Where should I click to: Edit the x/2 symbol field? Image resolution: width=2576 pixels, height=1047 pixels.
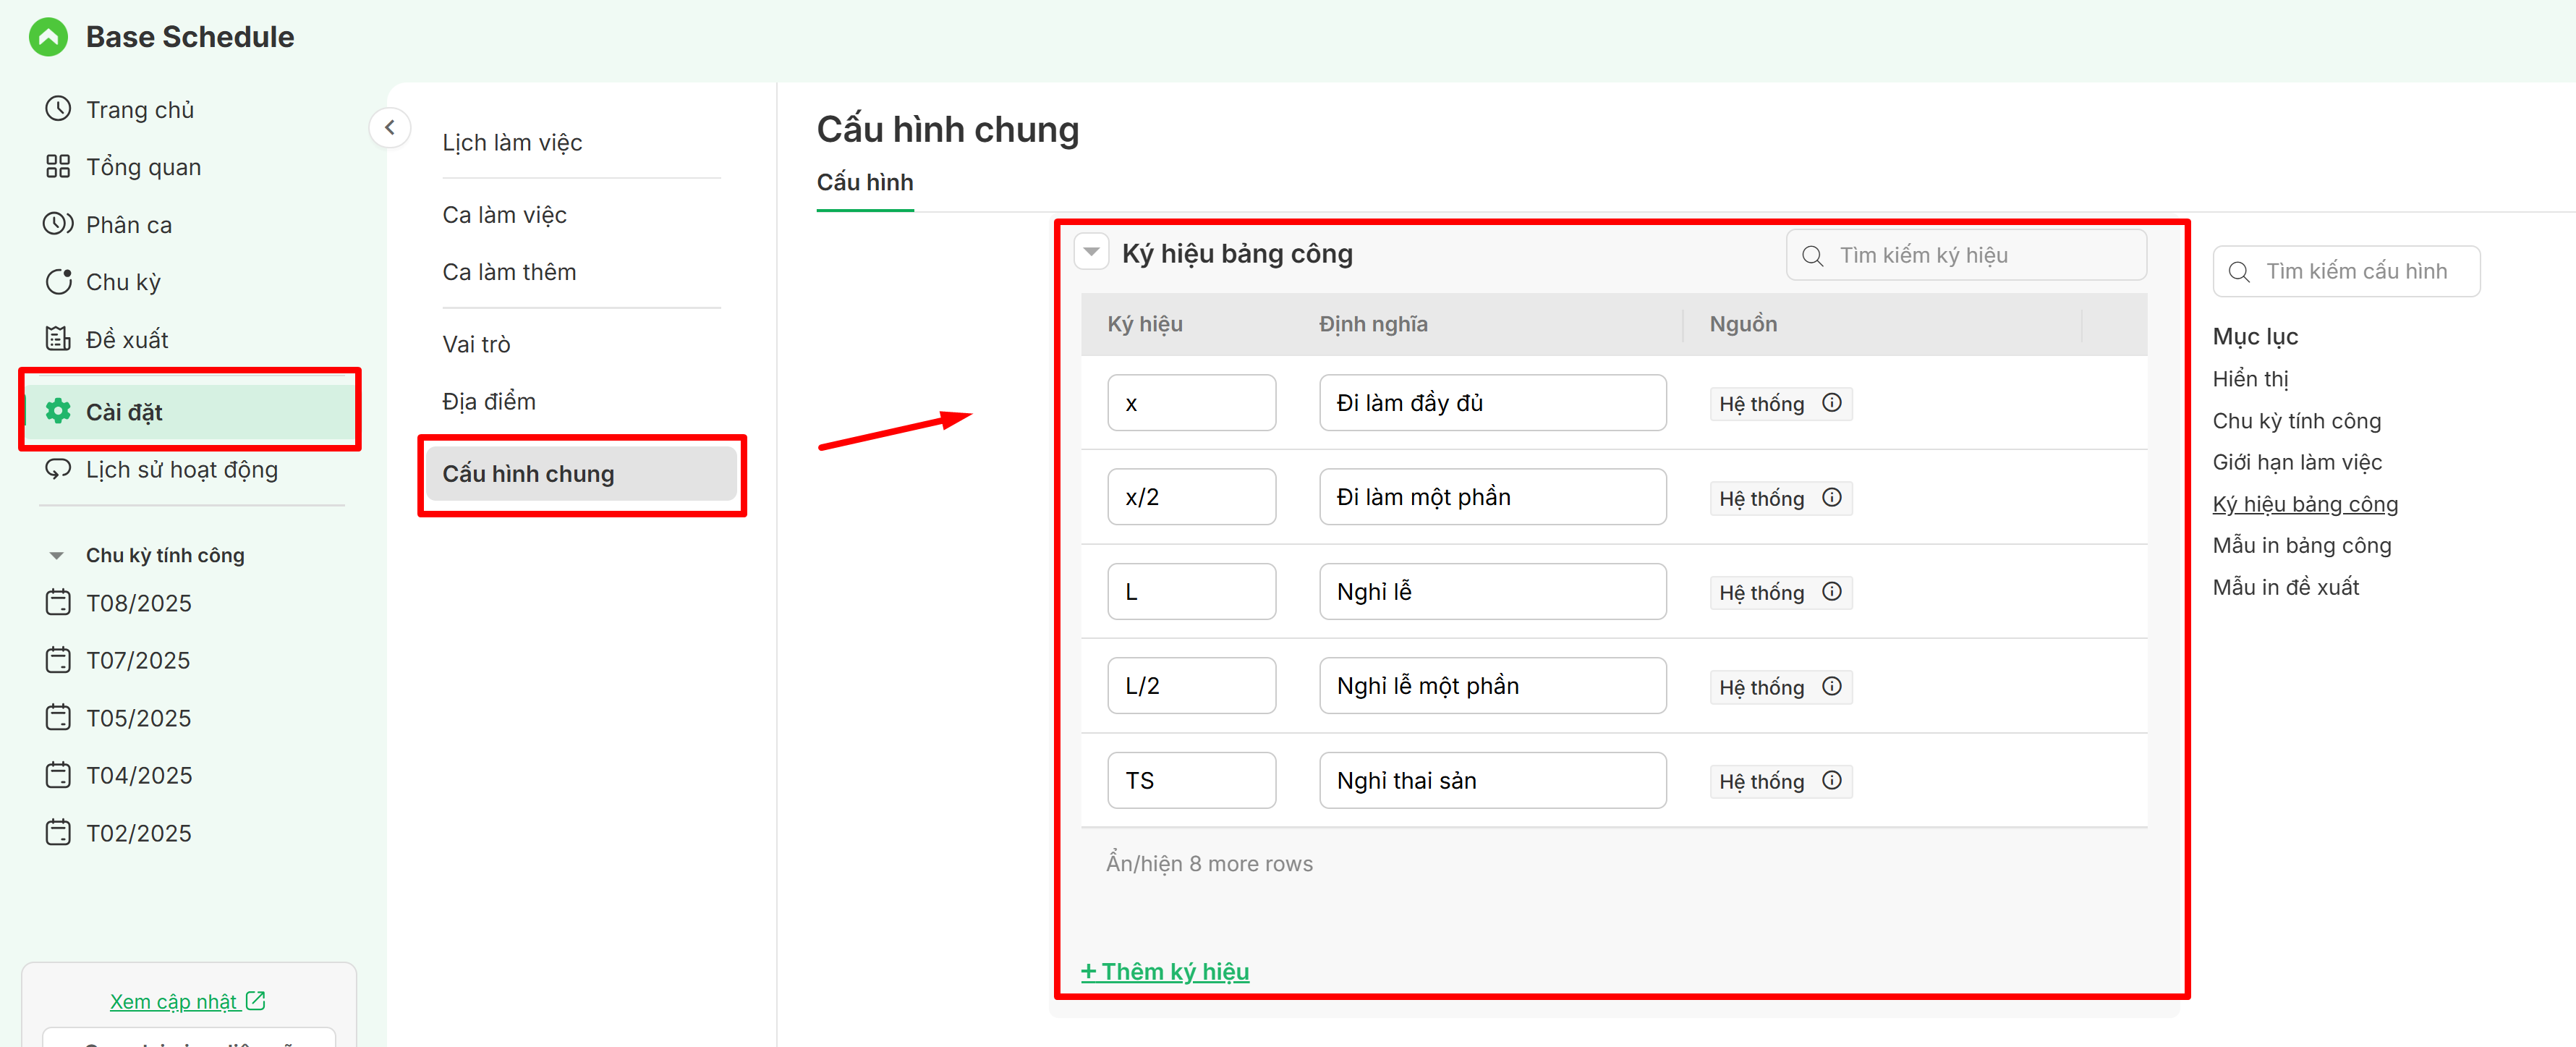[x=1190, y=497]
